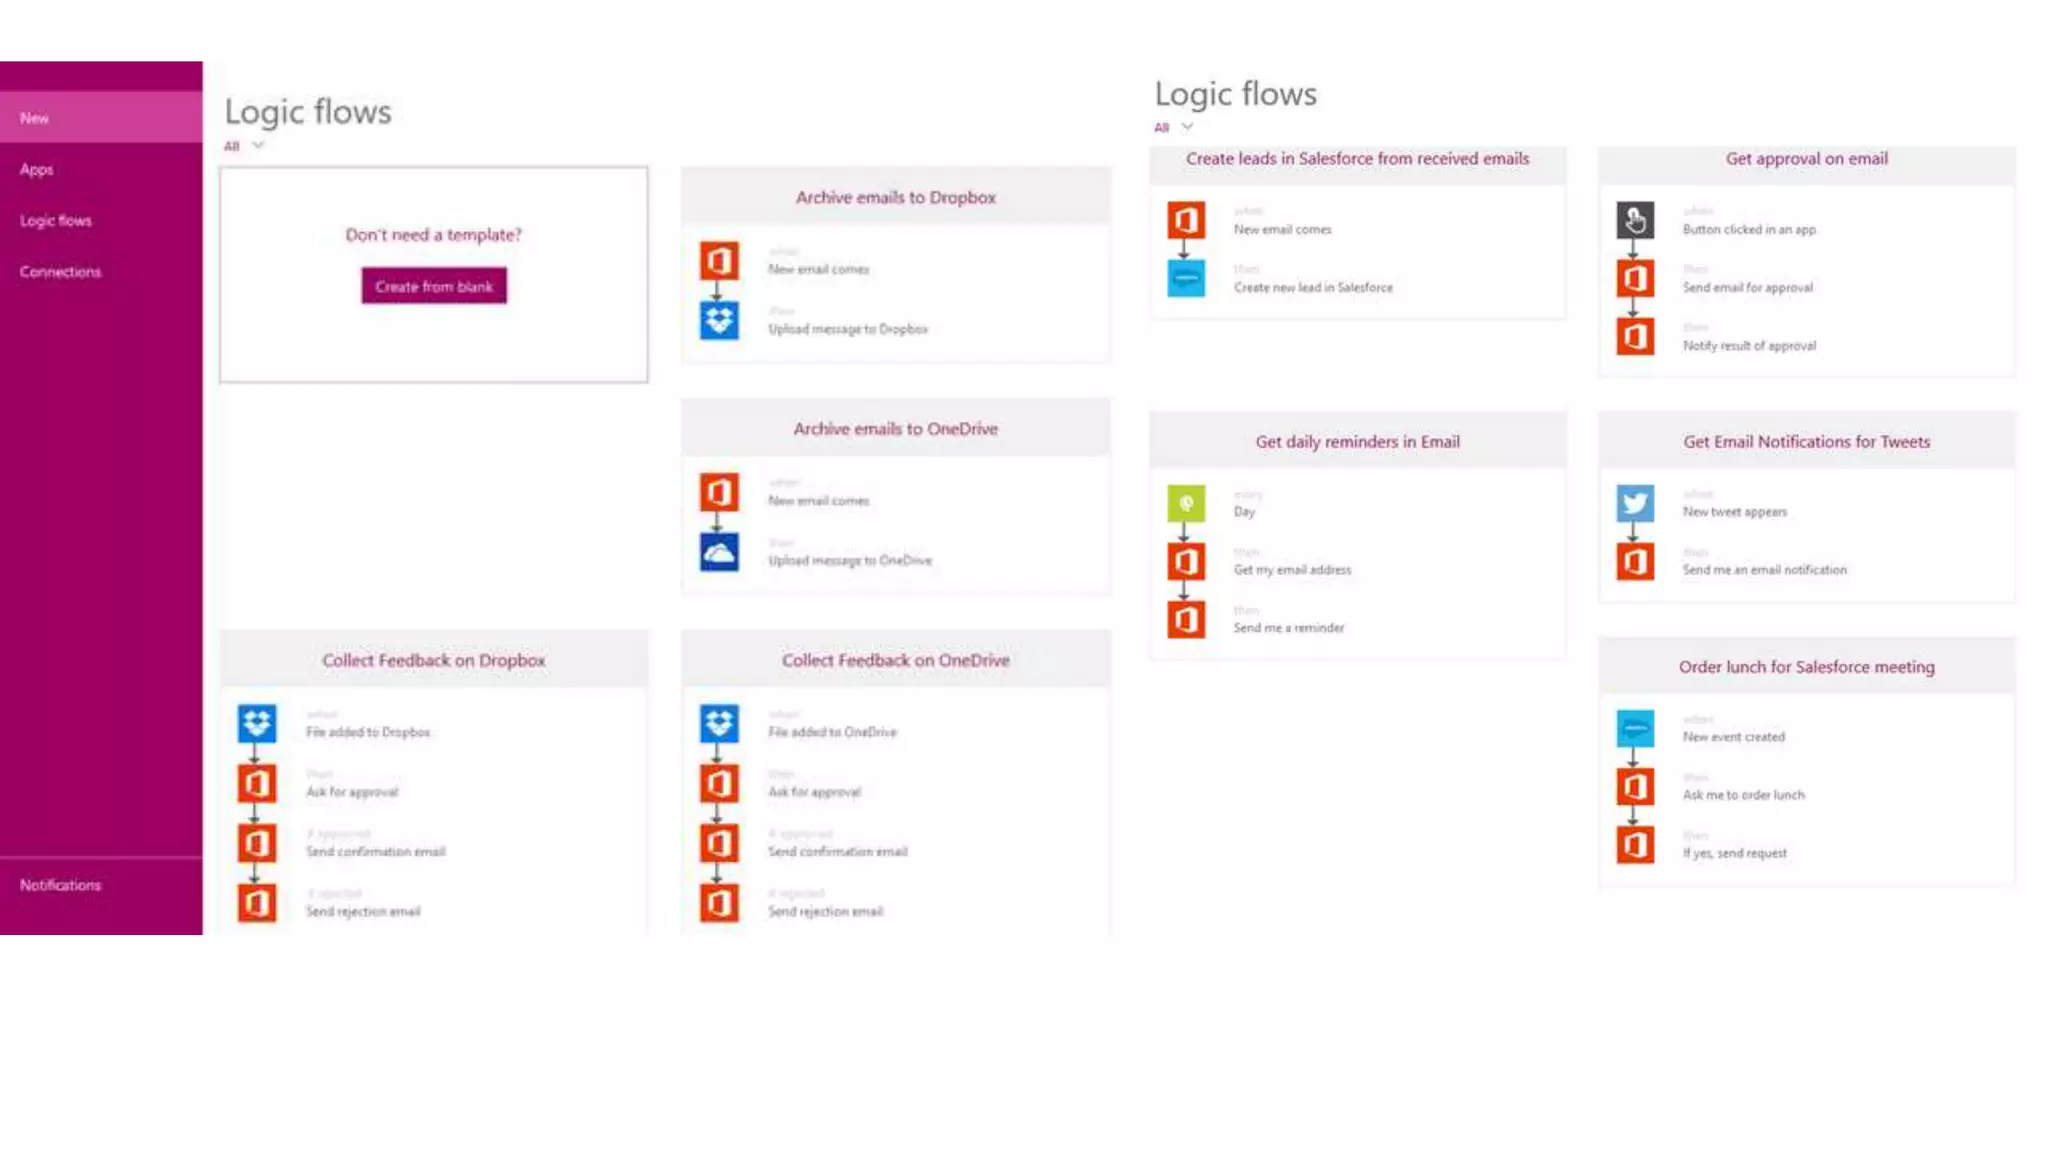Click Office icon next to Send me a reminder
The image size is (2048, 1152).
[1186, 620]
